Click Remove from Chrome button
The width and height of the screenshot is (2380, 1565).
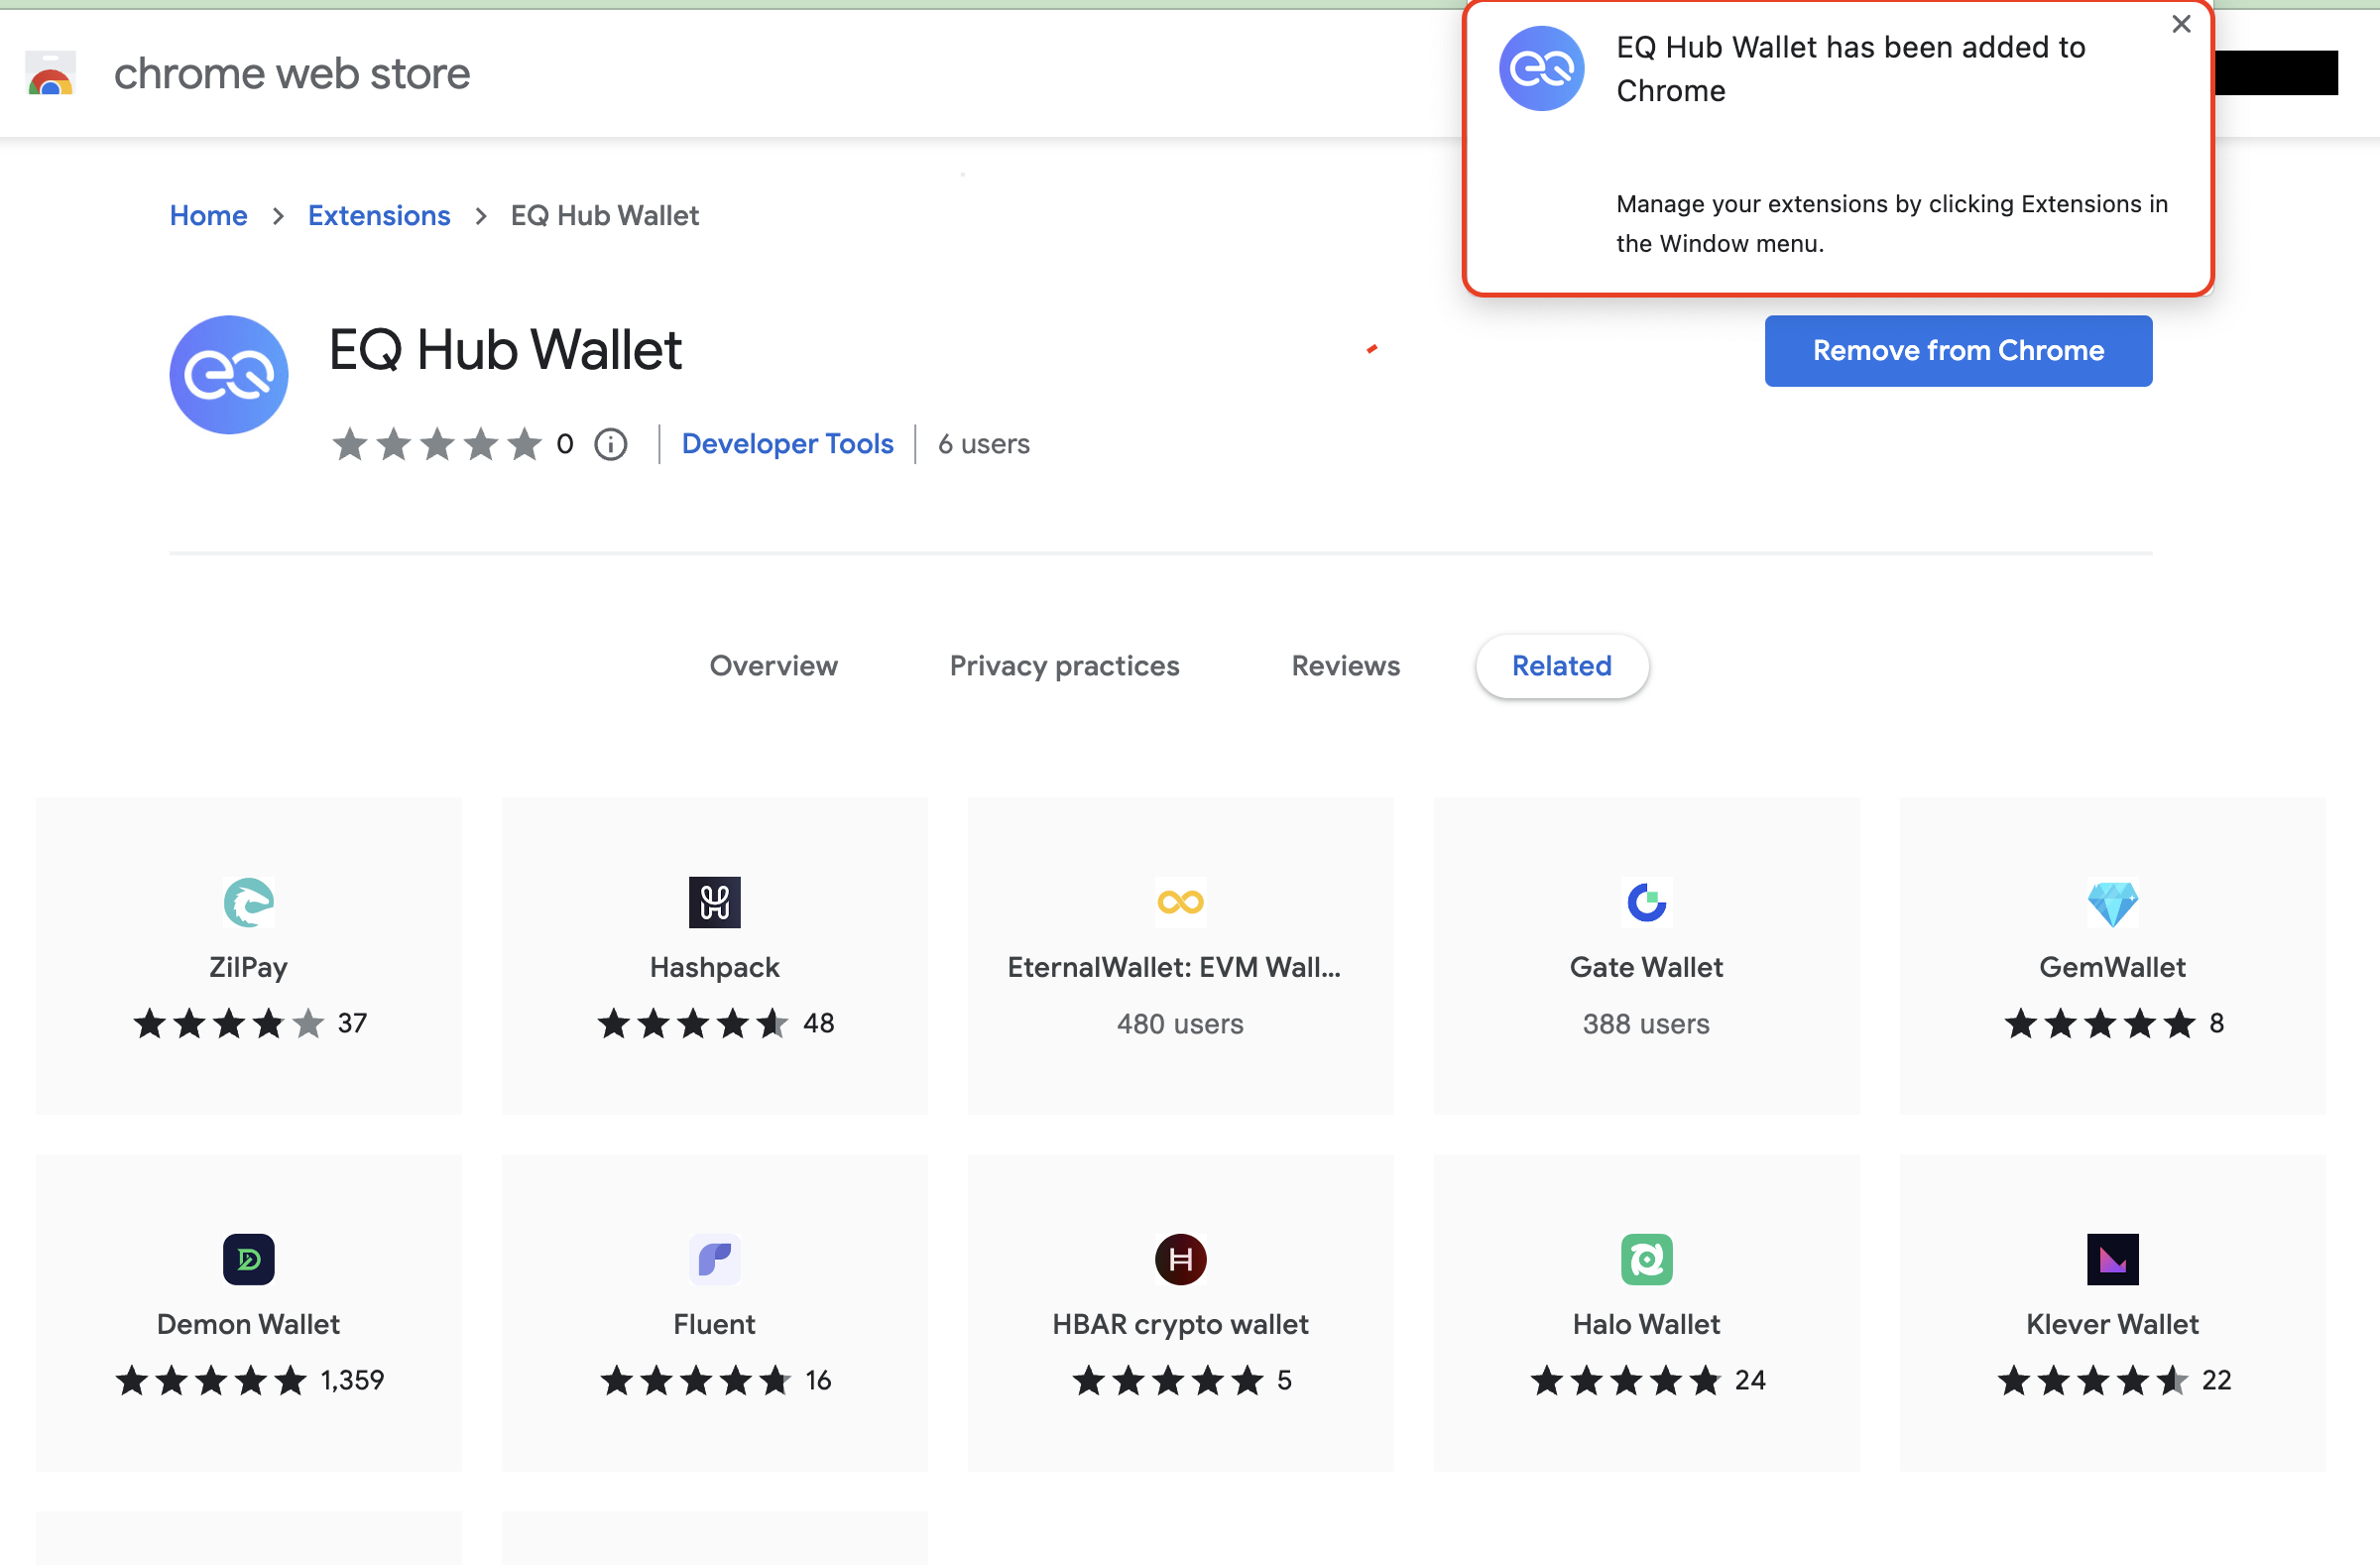tap(1957, 351)
